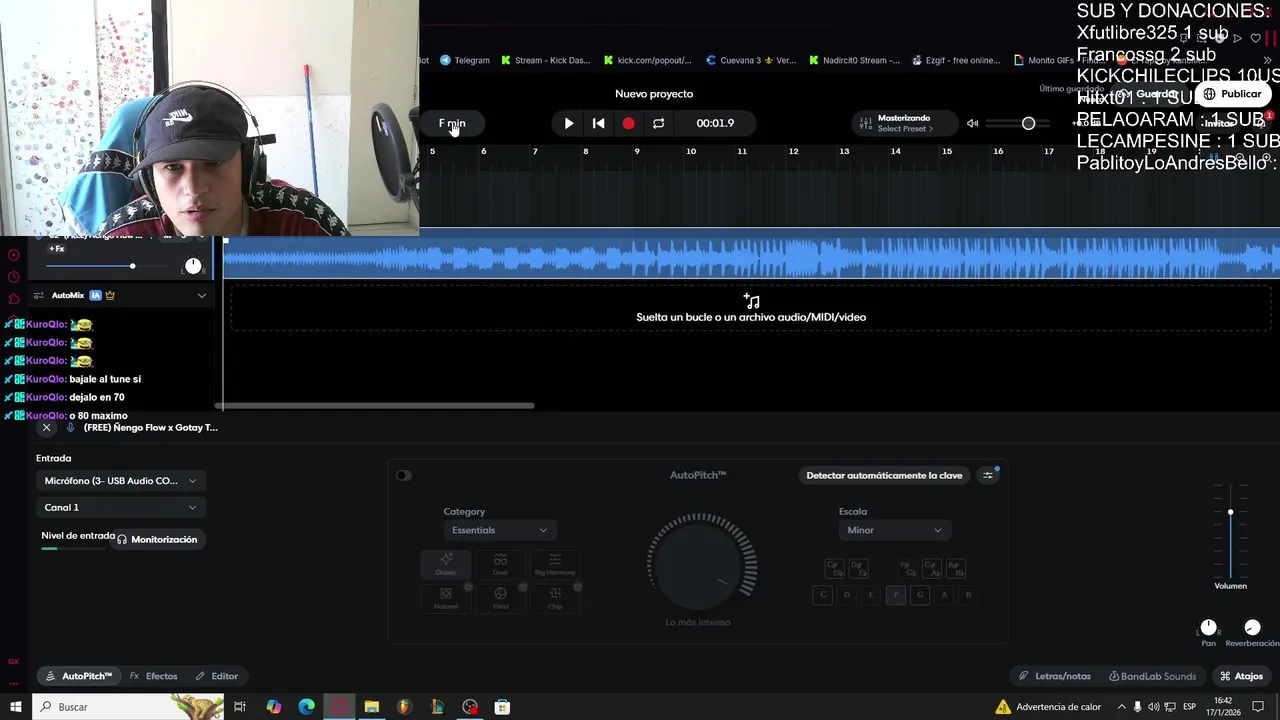Expand the AutoMix panel chevron
This screenshot has height=720, width=1280.
click(202, 296)
